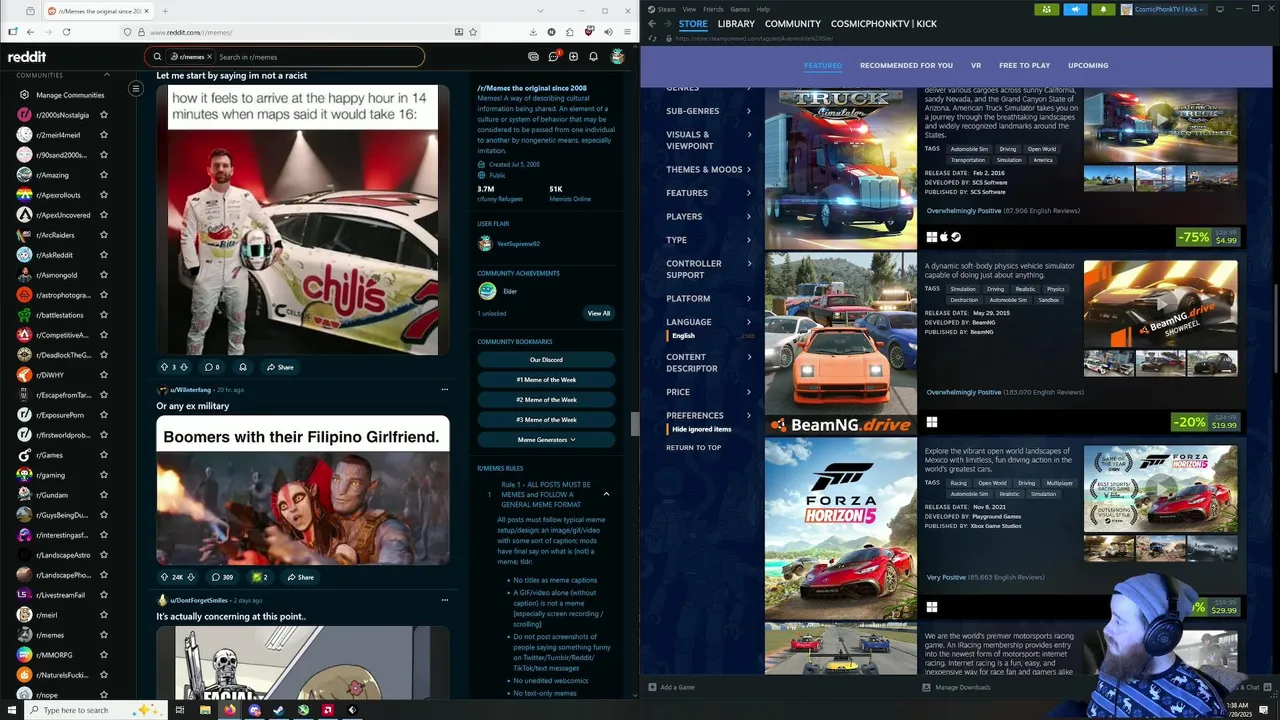The width and height of the screenshot is (1280, 720).
Task: Reload the Steam store page
Action: pyautogui.click(x=652, y=38)
